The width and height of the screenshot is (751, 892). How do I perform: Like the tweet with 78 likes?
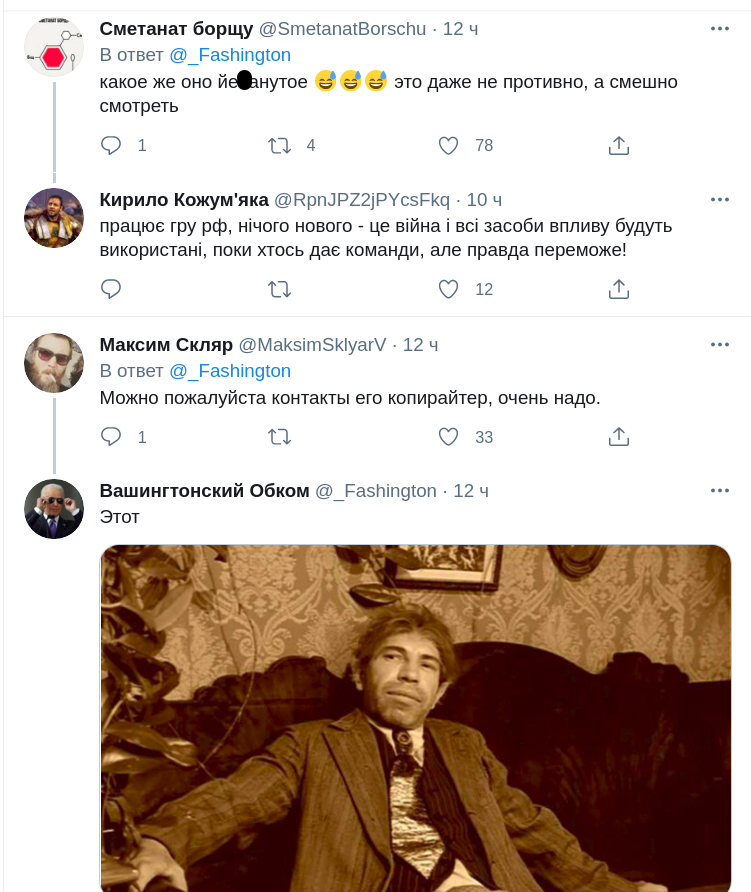[449, 145]
